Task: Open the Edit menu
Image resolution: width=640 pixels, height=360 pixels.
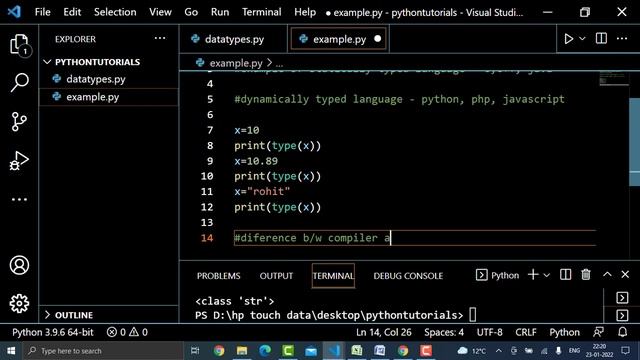Action: click(72, 12)
